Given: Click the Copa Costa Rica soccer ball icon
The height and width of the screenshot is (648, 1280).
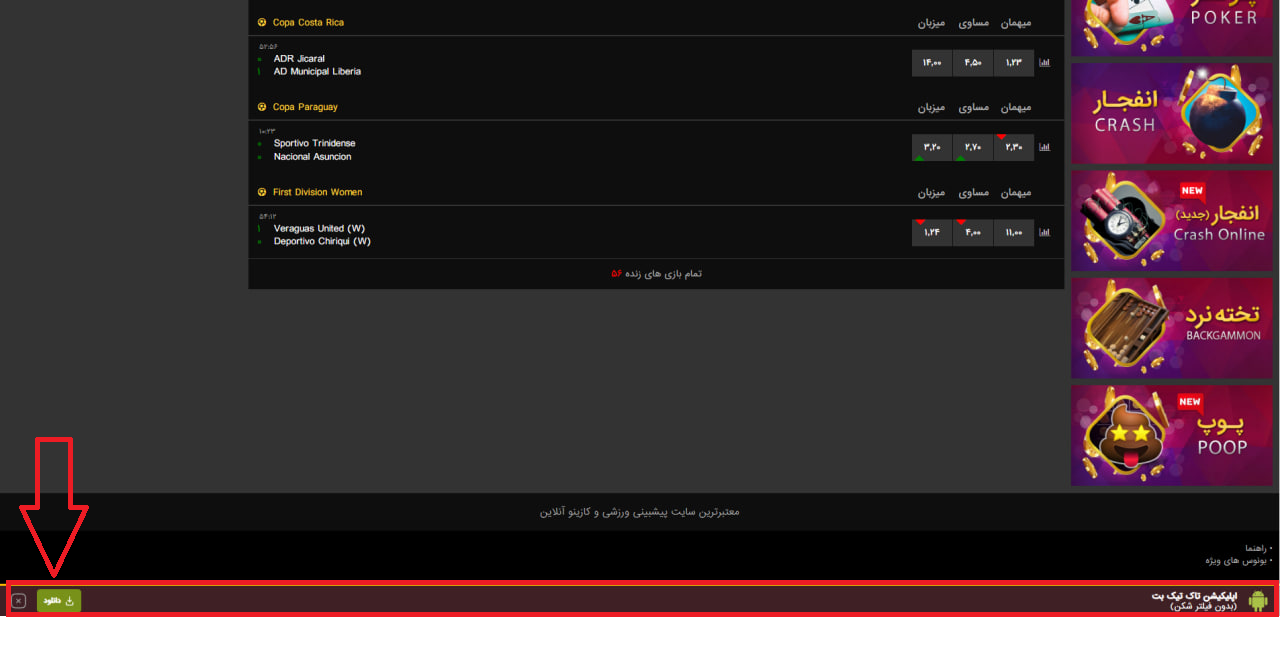Looking at the screenshot, I should pos(262,22).
